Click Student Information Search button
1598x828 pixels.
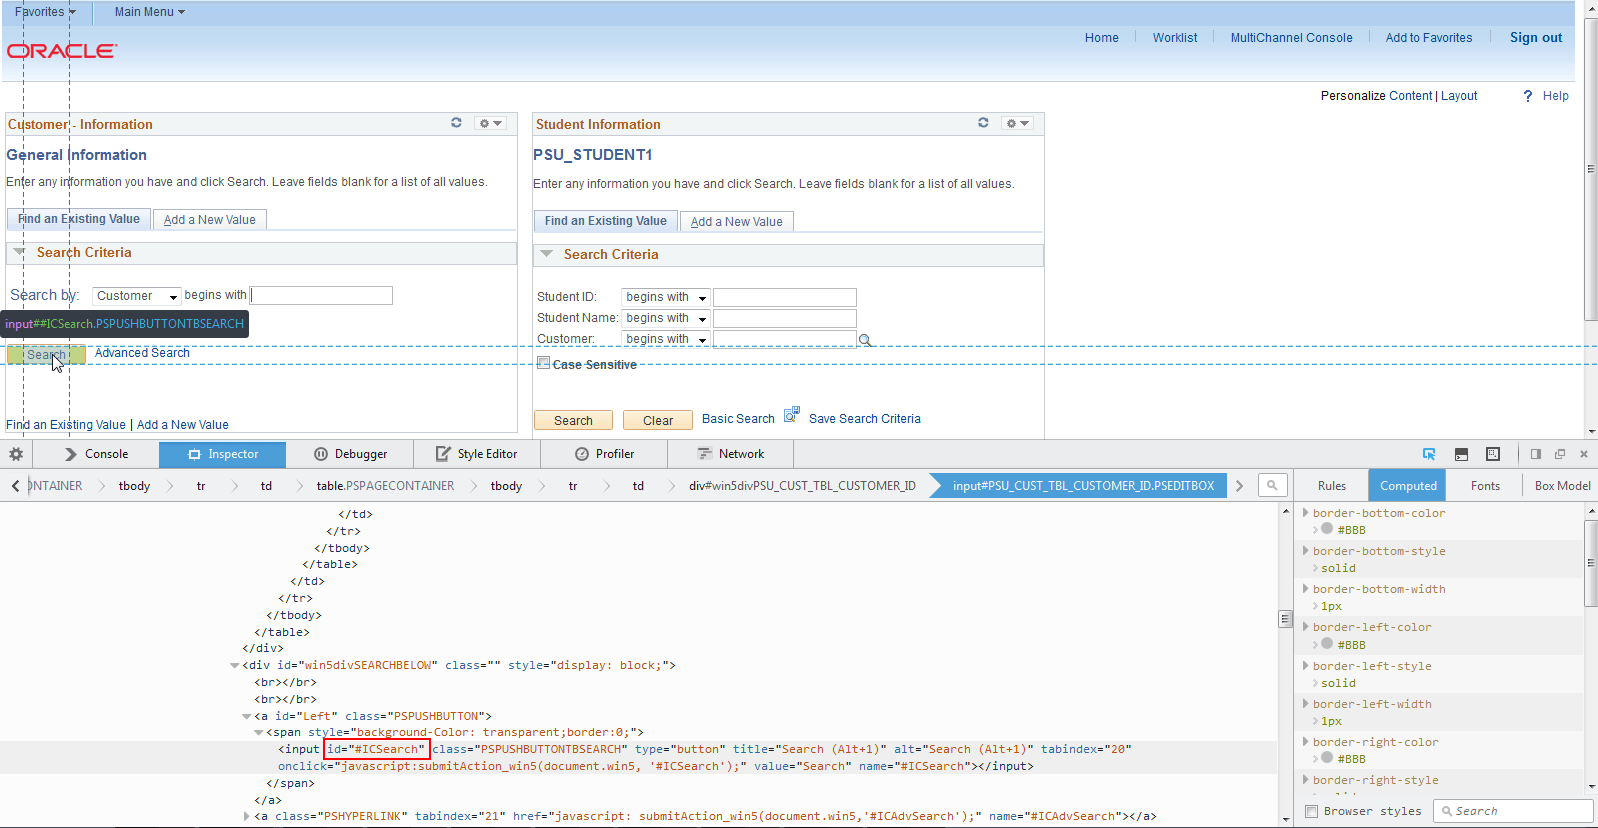pyautogui.click(x=573, y=420)
